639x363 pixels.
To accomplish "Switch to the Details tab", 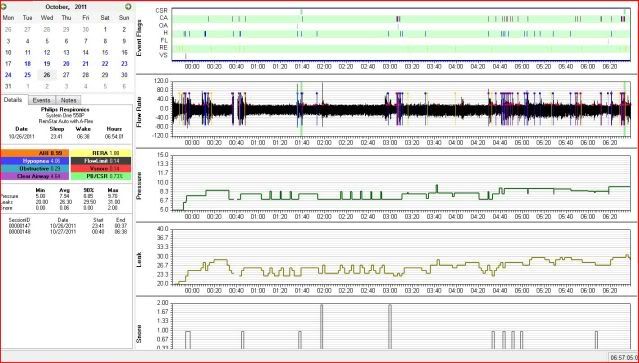I will [x=14, y=100].
